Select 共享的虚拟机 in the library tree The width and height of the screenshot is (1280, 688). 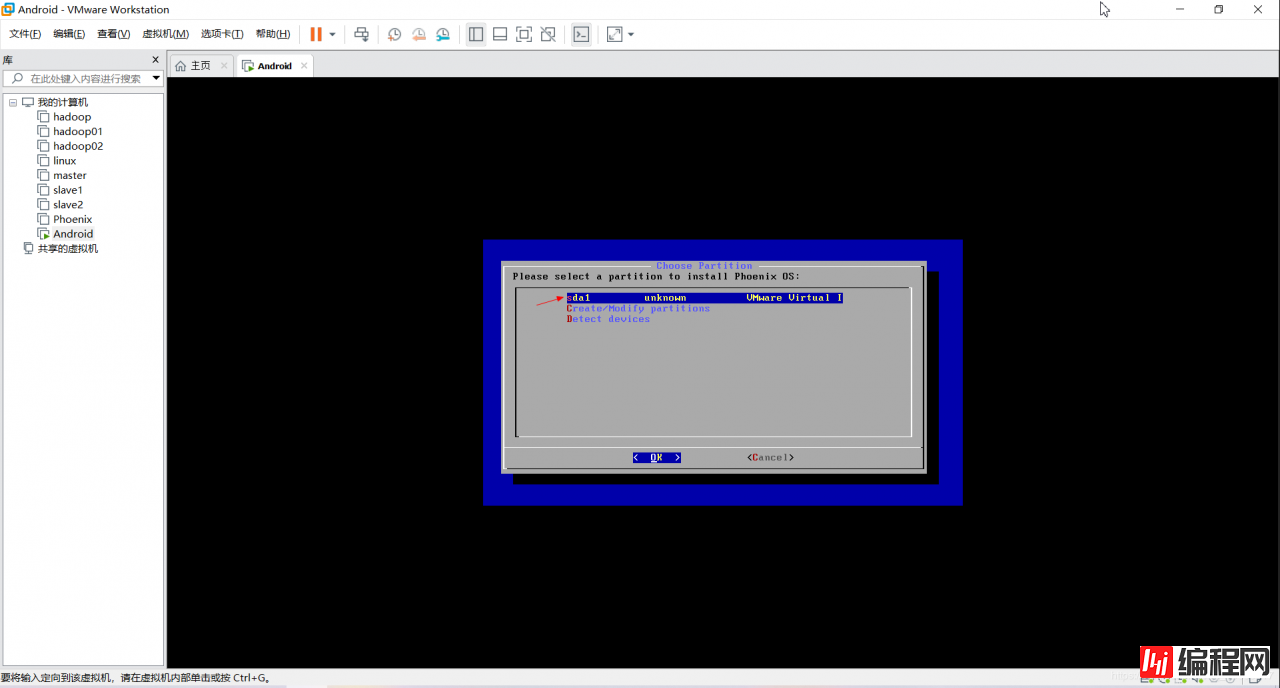point(68,248)
